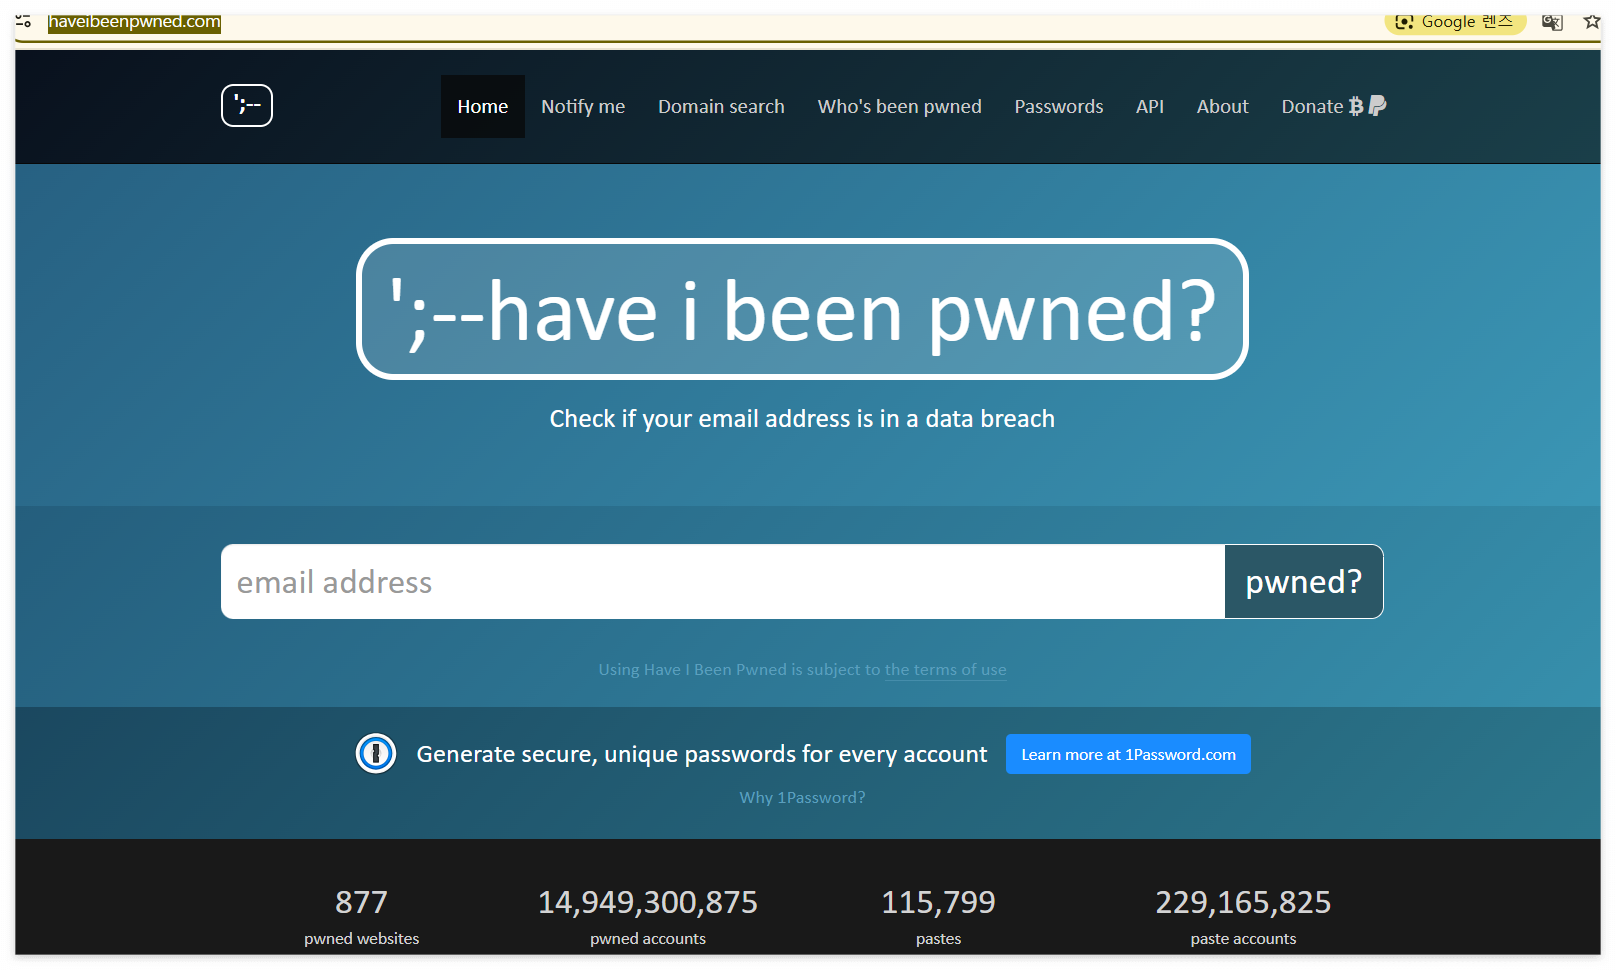Launch Google Lens from the address bar
The width and height of the screenshot is (1616, 970).
click(x=1455, y=22)
